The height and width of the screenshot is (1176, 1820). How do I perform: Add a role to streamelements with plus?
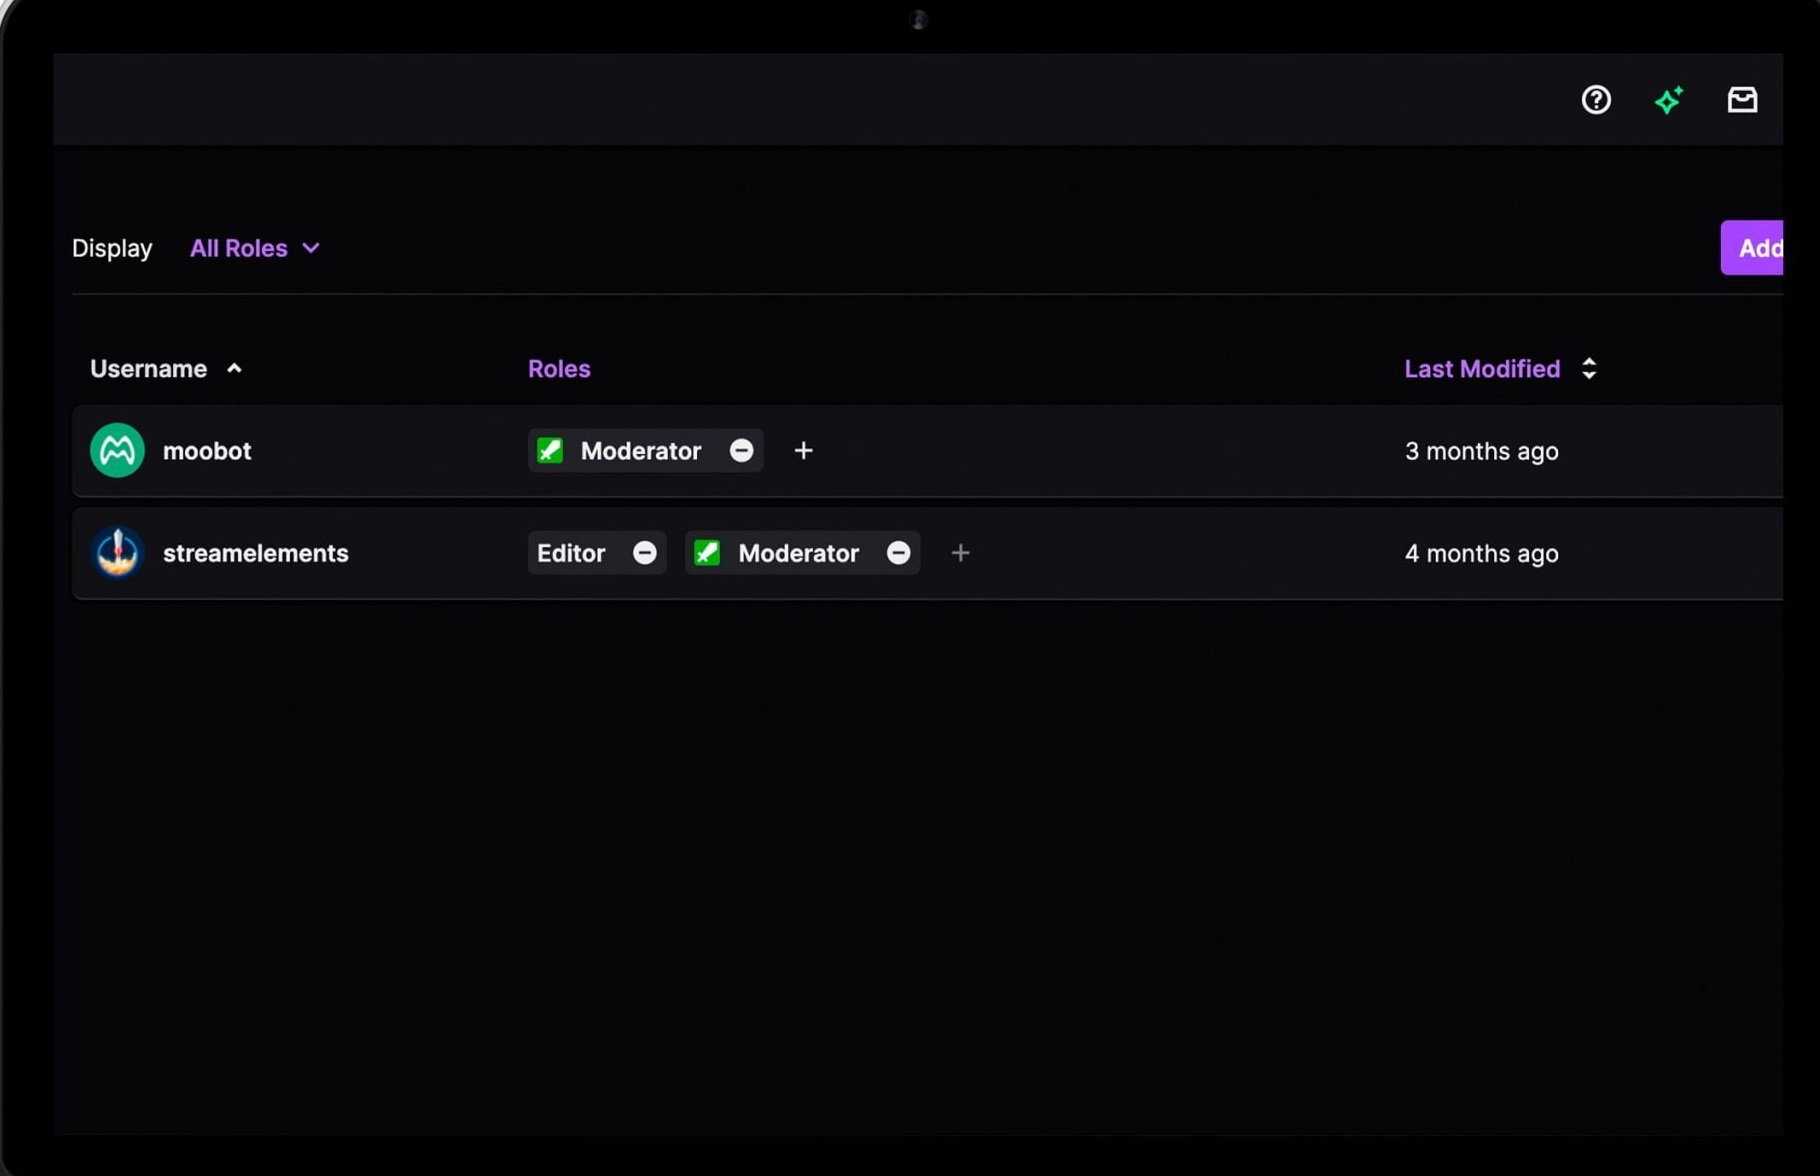click(960, 553)
